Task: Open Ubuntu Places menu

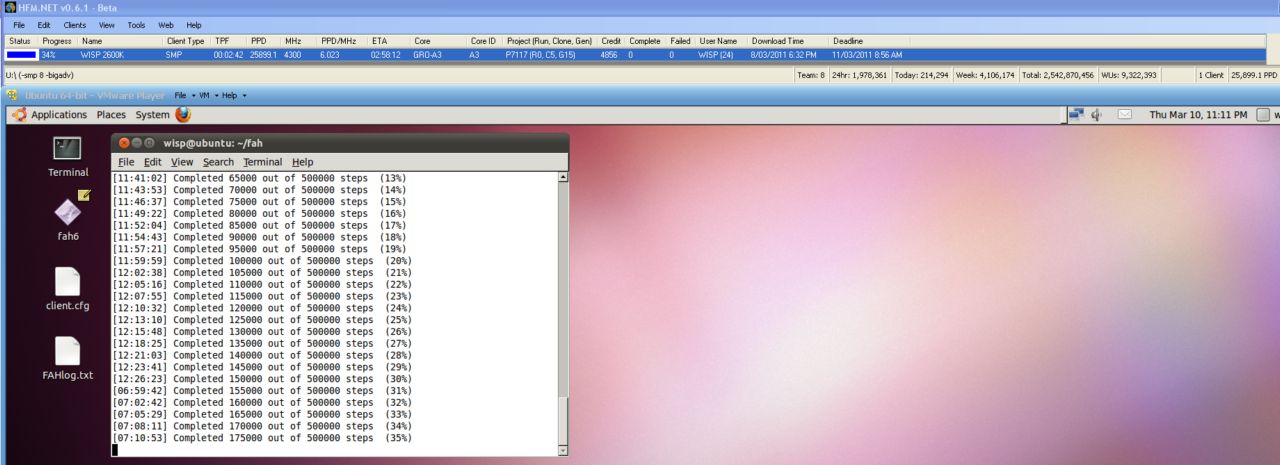Action: [x=111, y=115]
